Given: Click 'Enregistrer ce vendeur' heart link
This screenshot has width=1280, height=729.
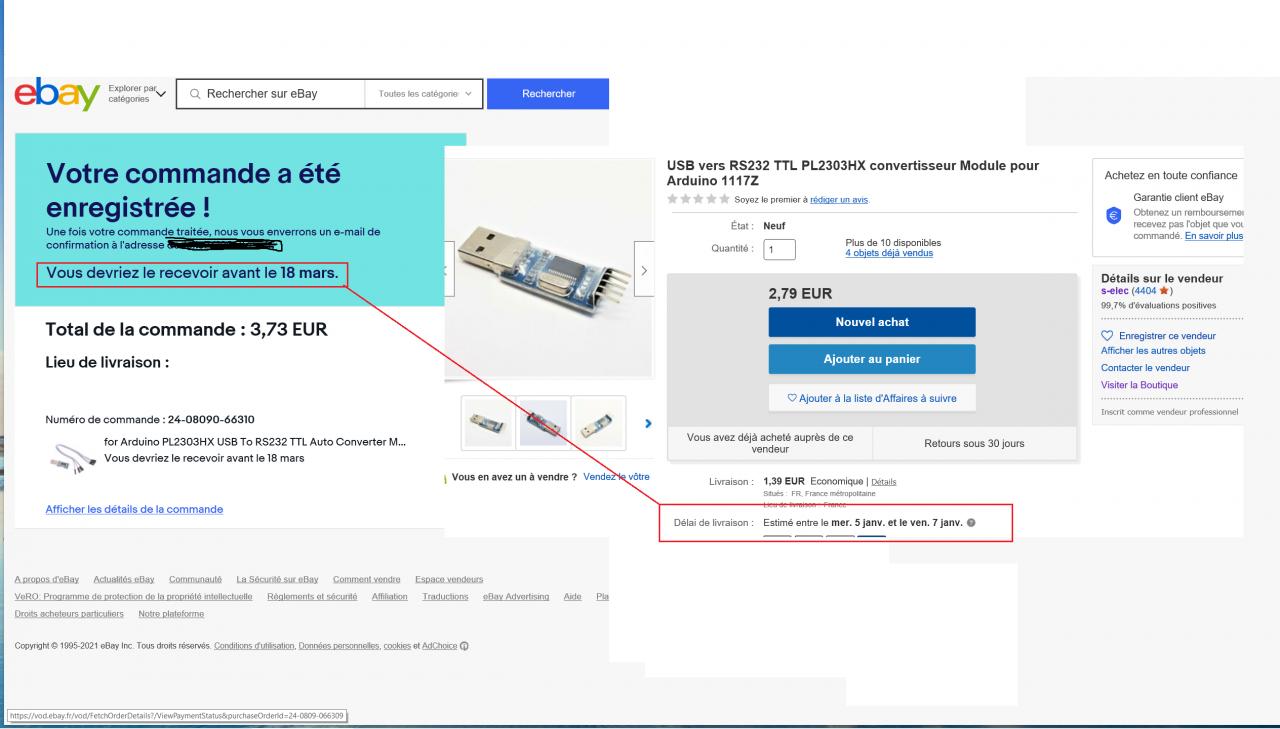Looking at the screenshot, I should click(x=1159, y=336).
